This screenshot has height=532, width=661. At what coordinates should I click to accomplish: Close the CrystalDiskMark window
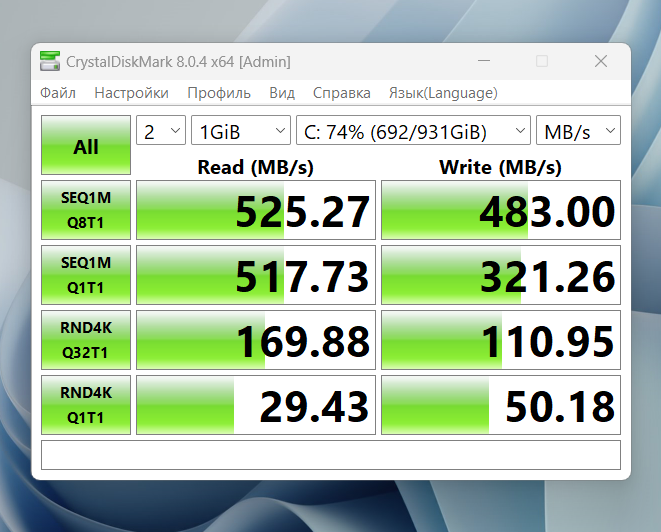pos(601,61)
